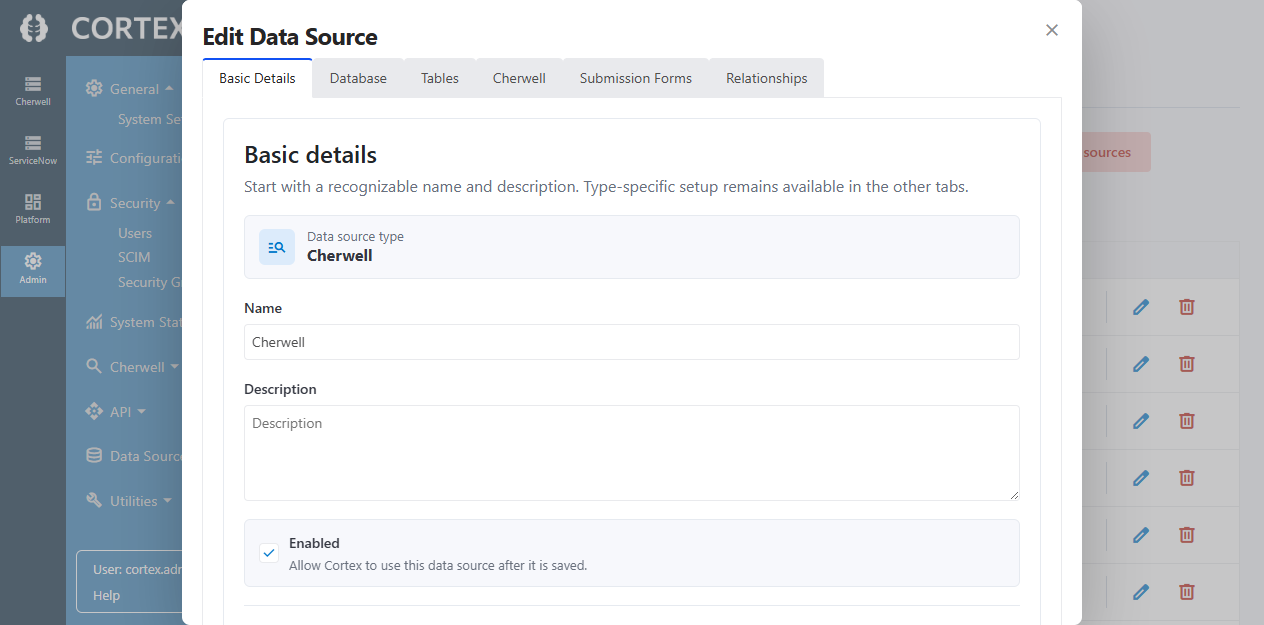Close the Edit Data Source dialog

(x=1051, y=30)
